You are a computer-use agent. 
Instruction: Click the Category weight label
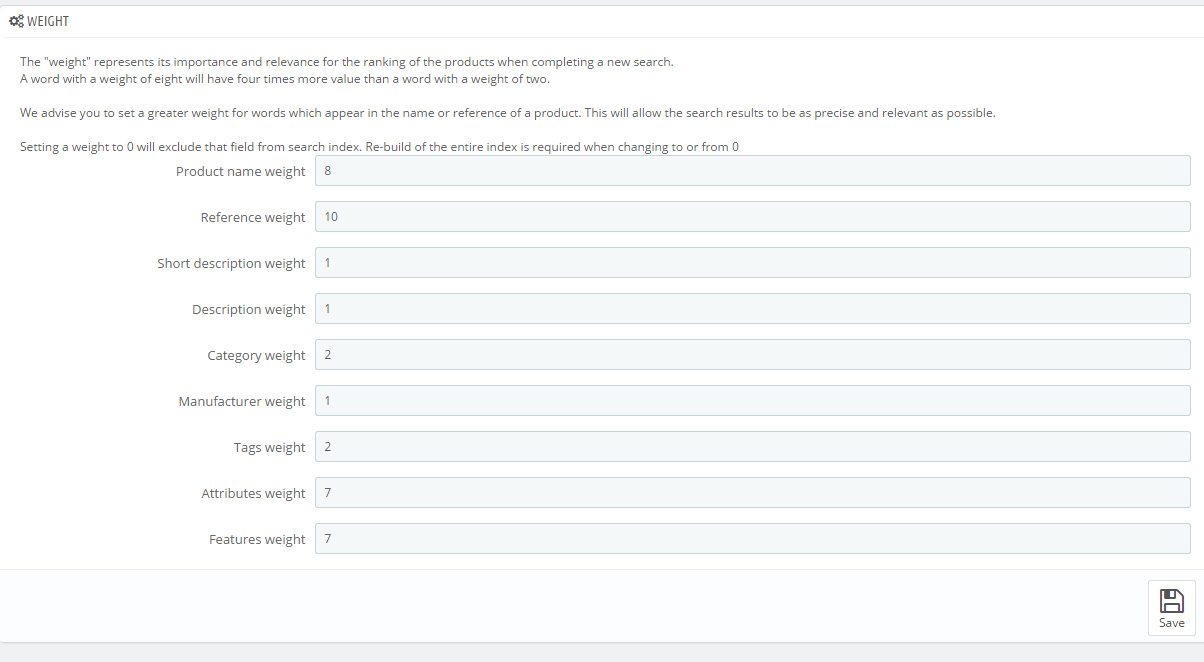click(256, 356)
